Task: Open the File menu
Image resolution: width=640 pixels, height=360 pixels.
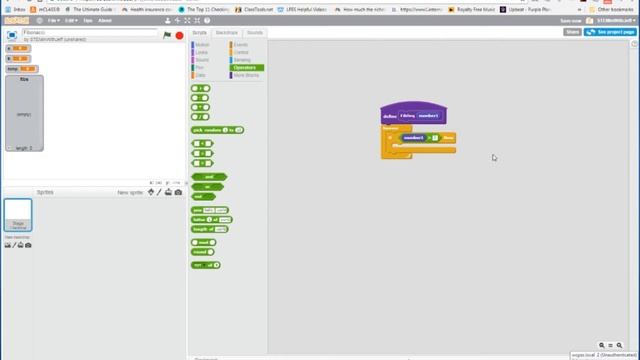Action: point(53,20)
